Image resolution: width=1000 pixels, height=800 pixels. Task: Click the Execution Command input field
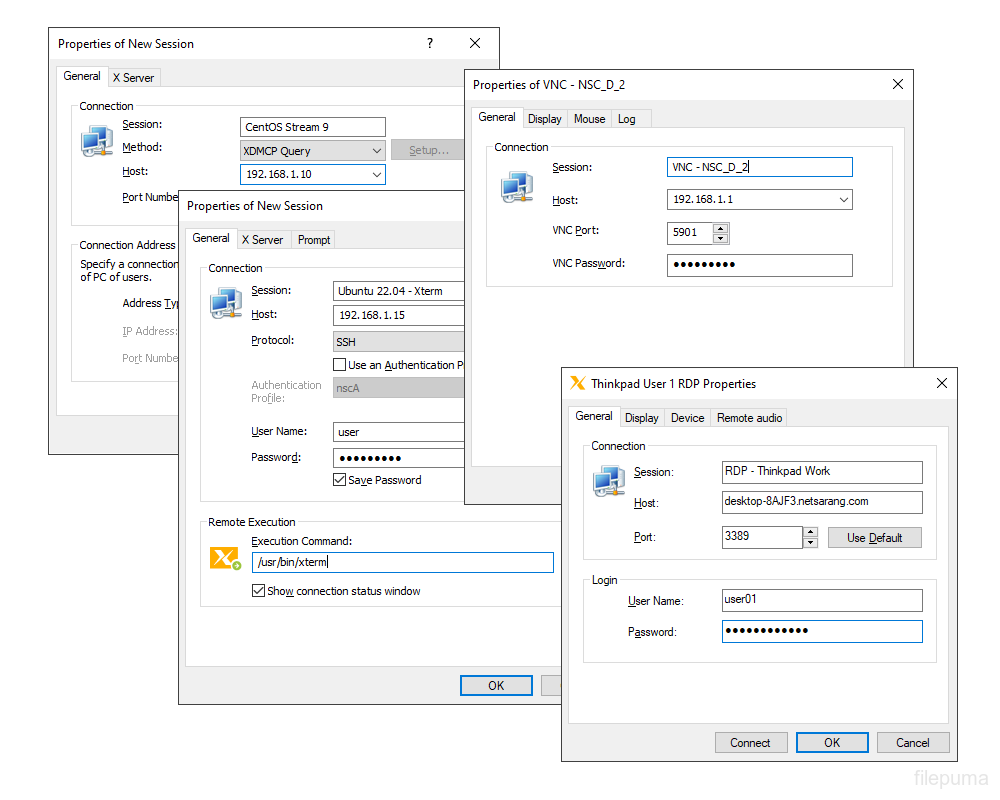tap(402, 563)
